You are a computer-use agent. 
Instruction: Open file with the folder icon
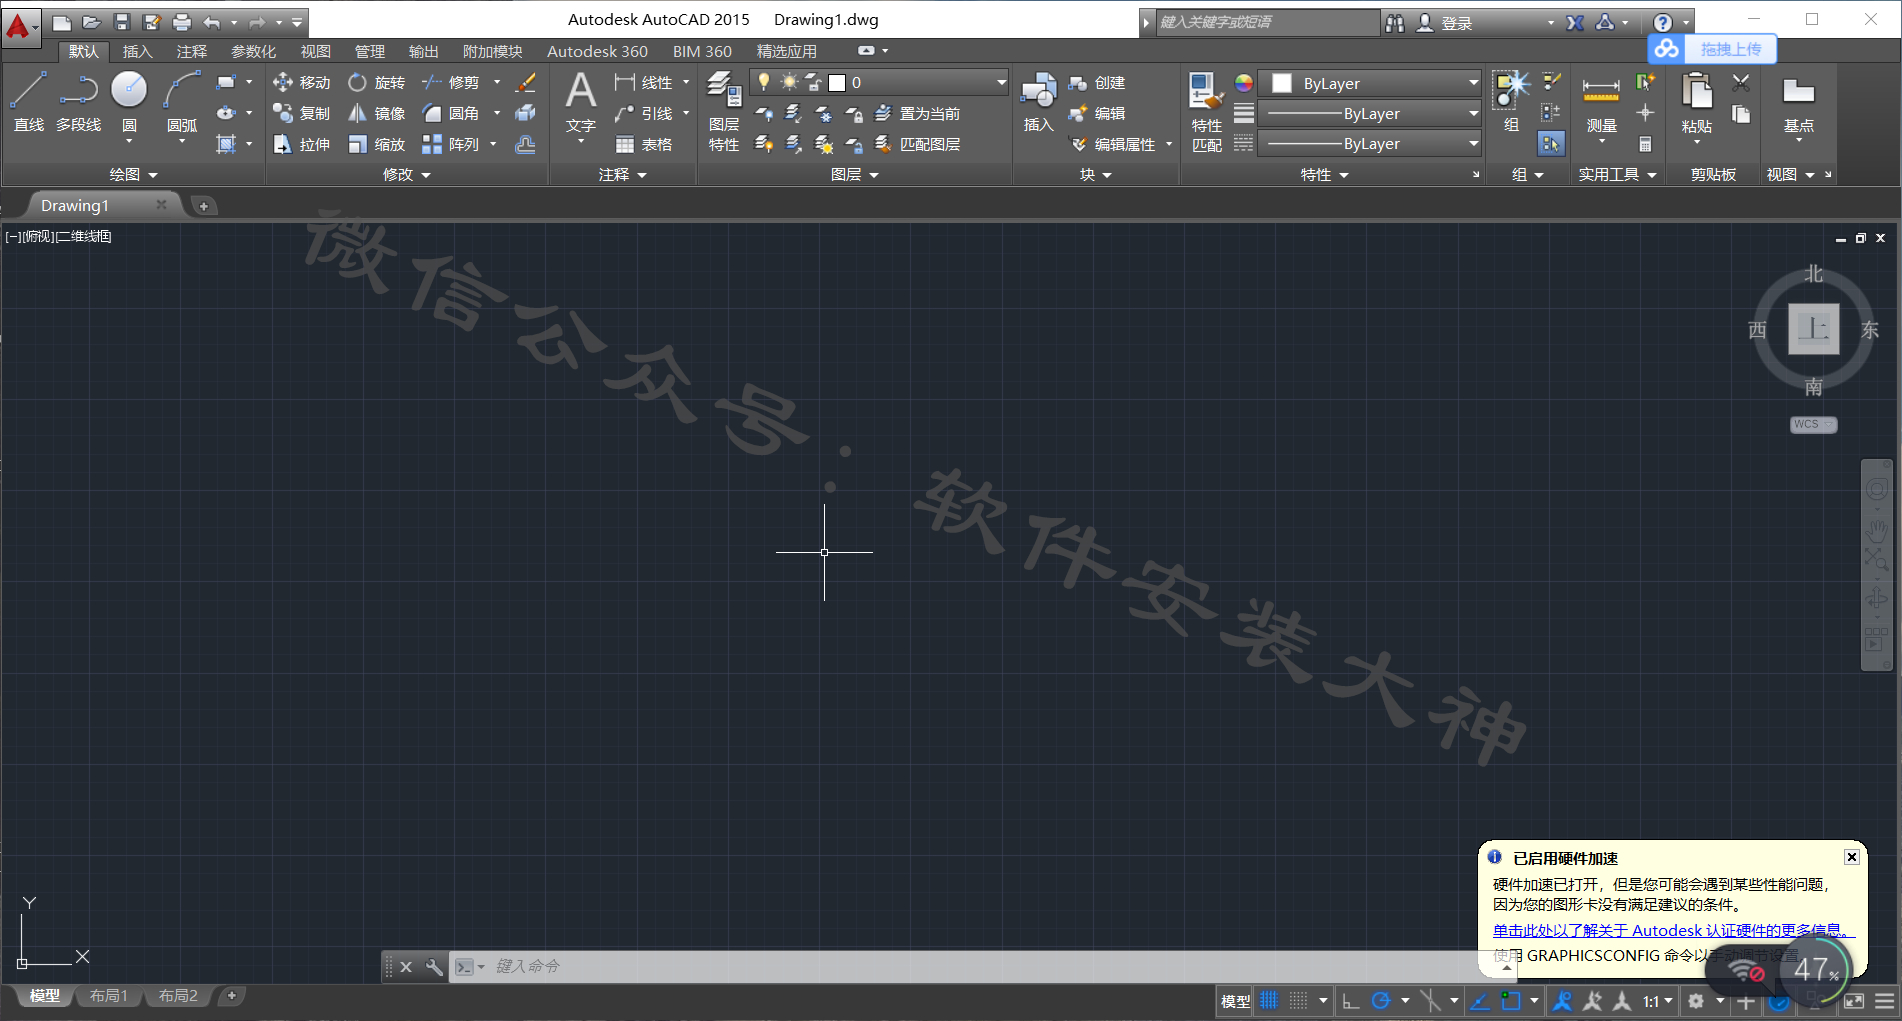point(91,22)
